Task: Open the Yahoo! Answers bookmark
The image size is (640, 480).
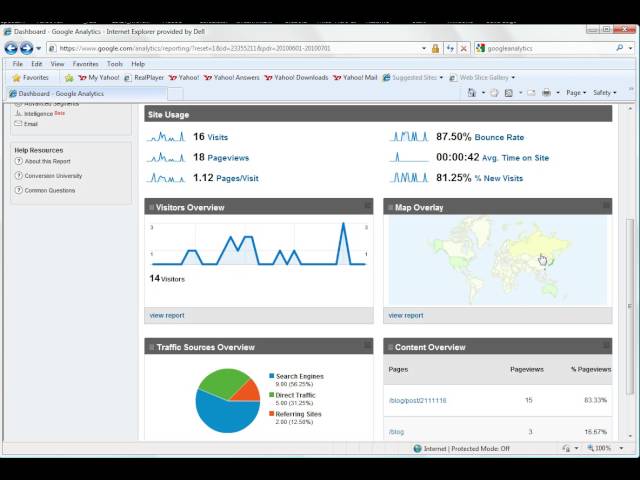Action: click(231, 78)
